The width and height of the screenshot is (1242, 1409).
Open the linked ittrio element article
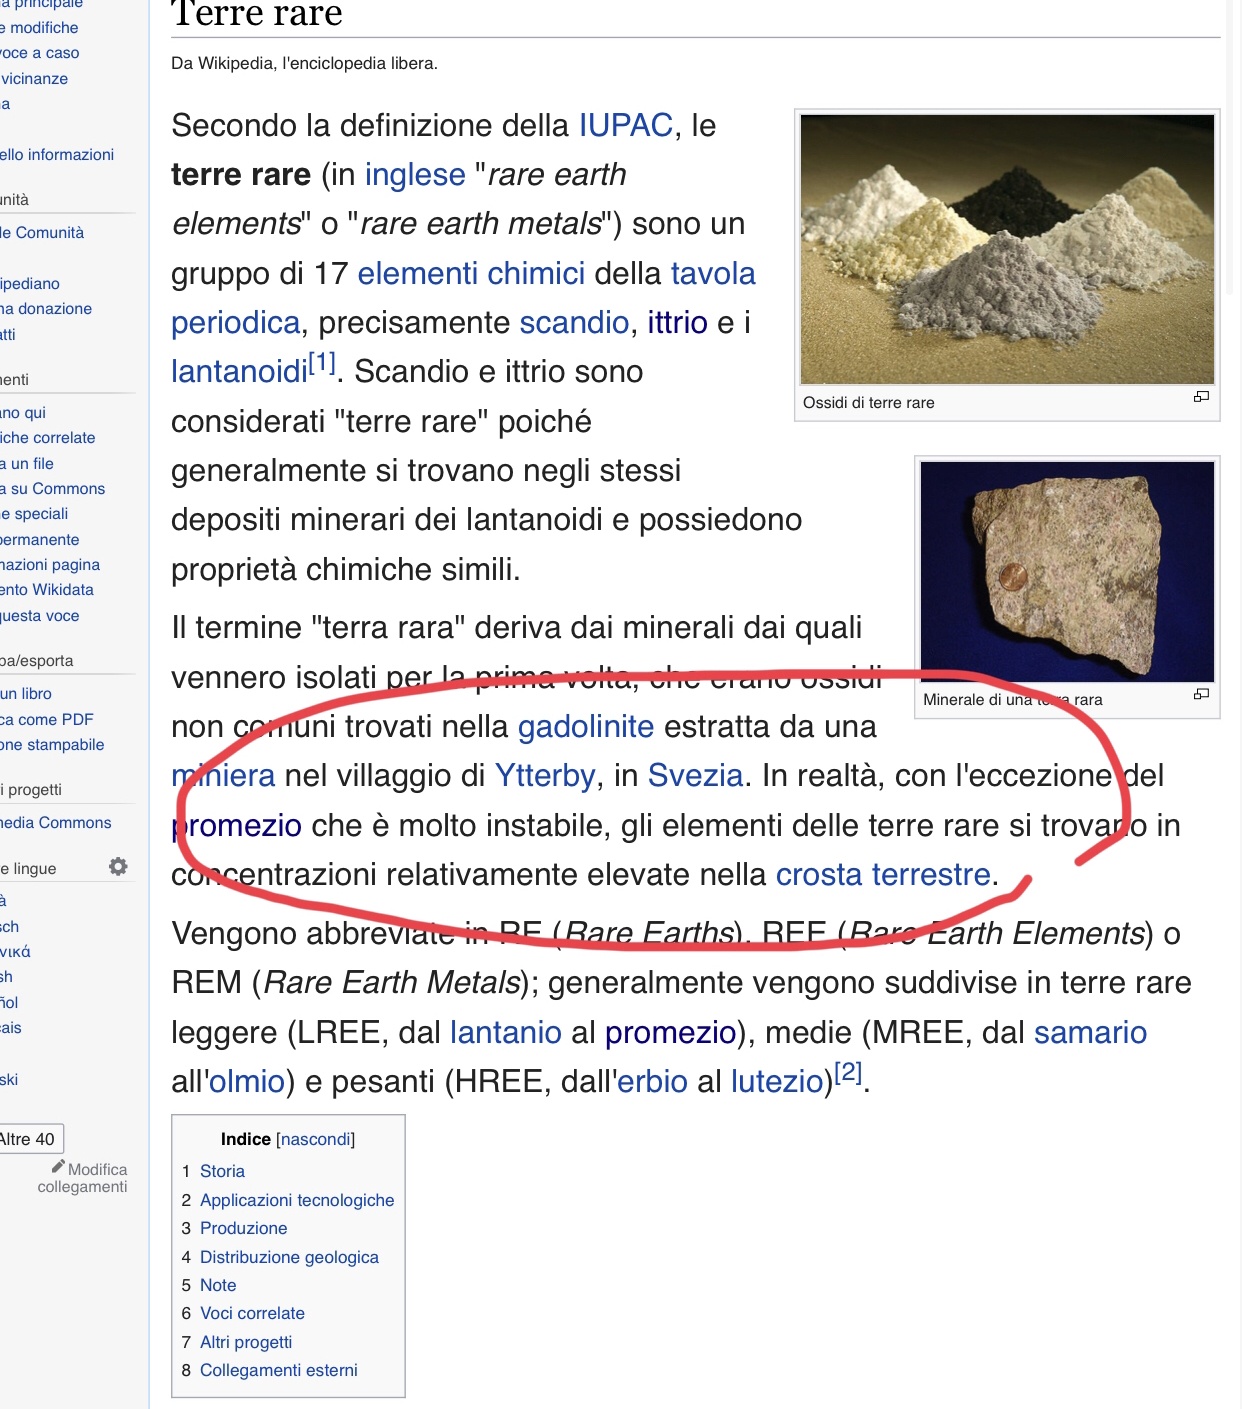point(677,322)
